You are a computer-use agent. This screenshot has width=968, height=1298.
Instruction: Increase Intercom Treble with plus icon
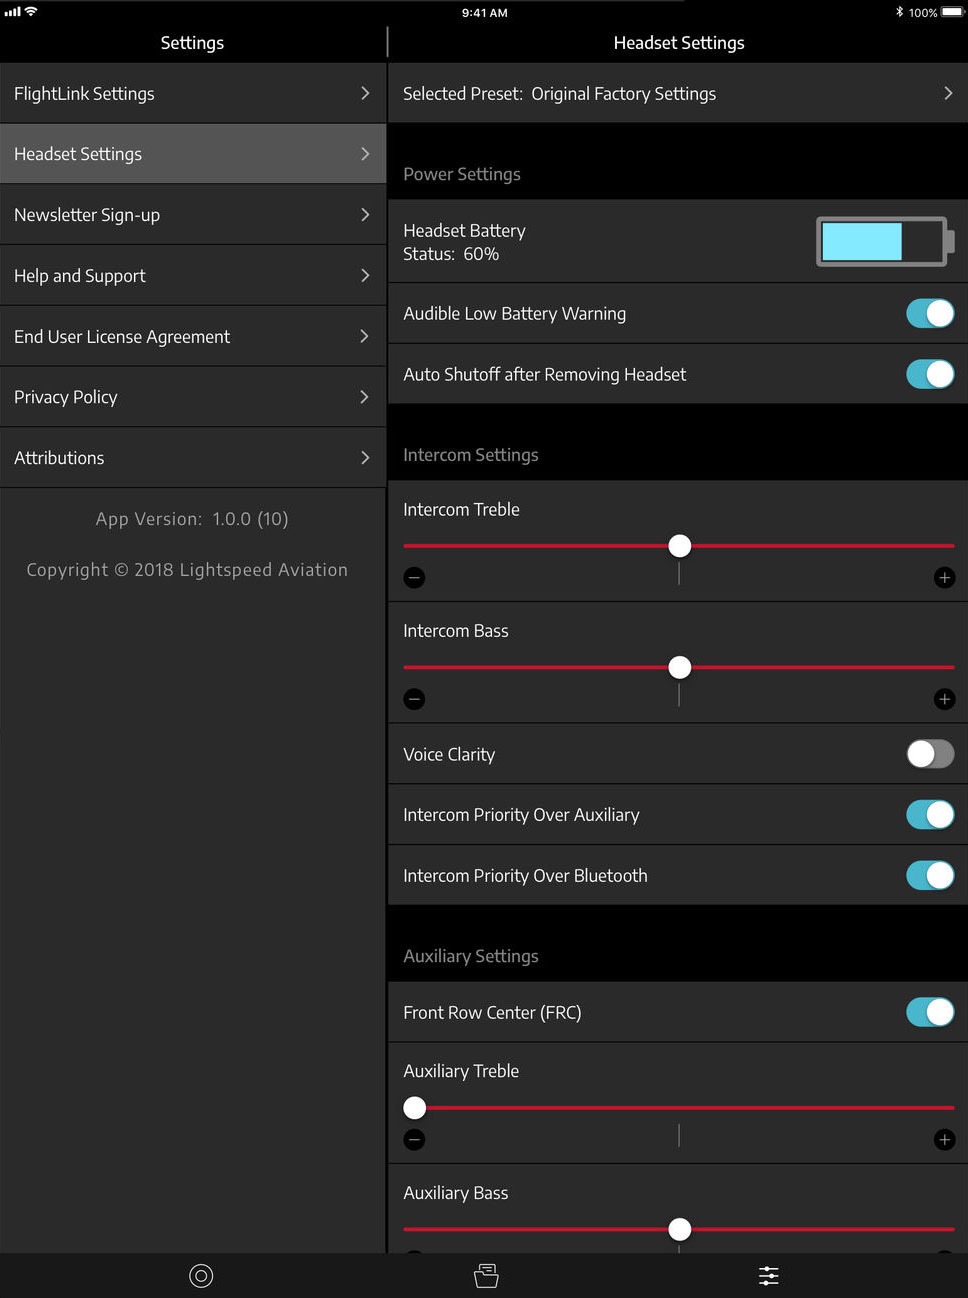[944, 578]
